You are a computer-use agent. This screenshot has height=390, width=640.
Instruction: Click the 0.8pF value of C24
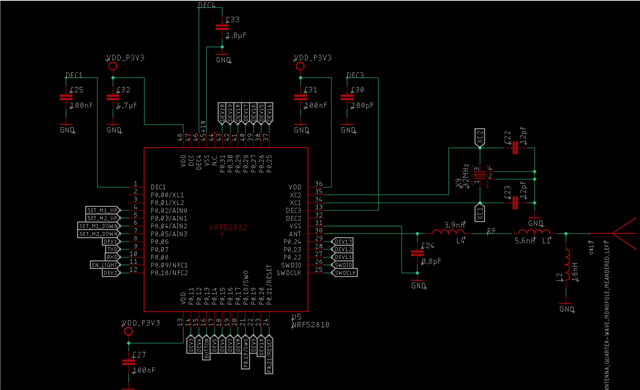pos(431,261)
